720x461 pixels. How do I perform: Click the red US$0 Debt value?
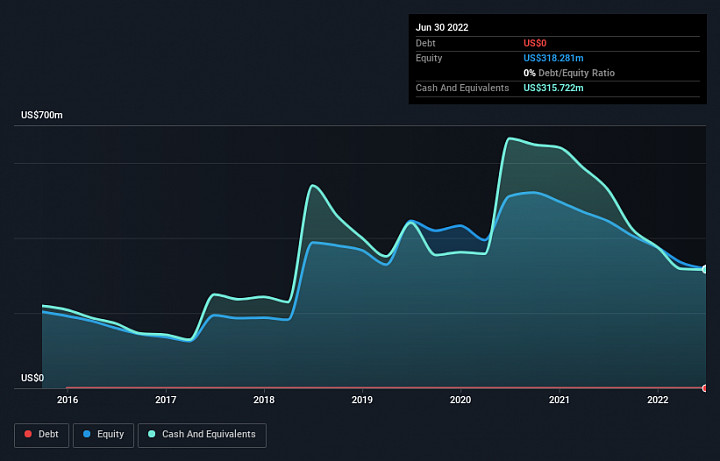pos(535,43)
